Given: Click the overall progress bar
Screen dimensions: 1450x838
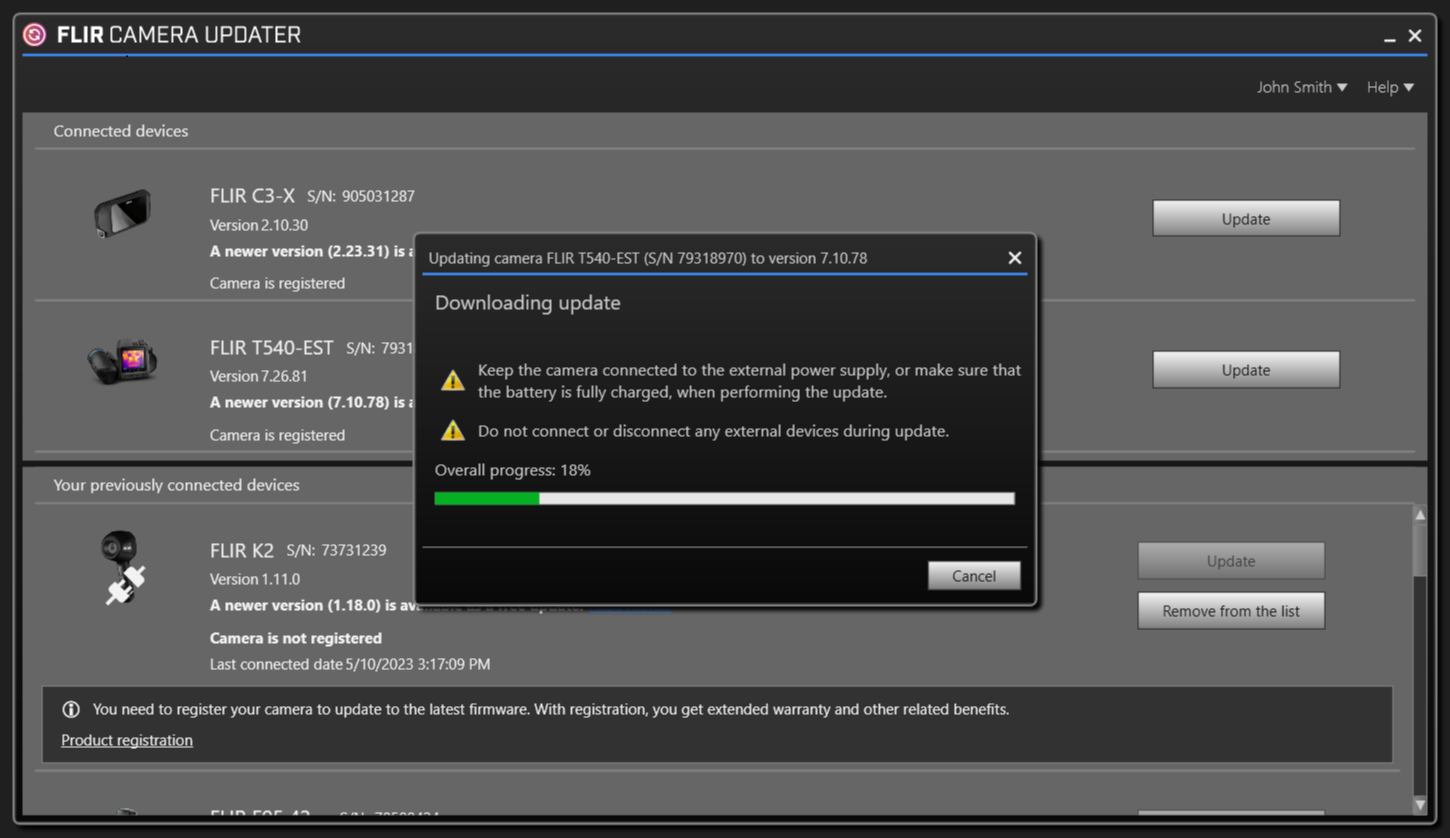Looking at the screenshot, I should (x=724, y=498).
